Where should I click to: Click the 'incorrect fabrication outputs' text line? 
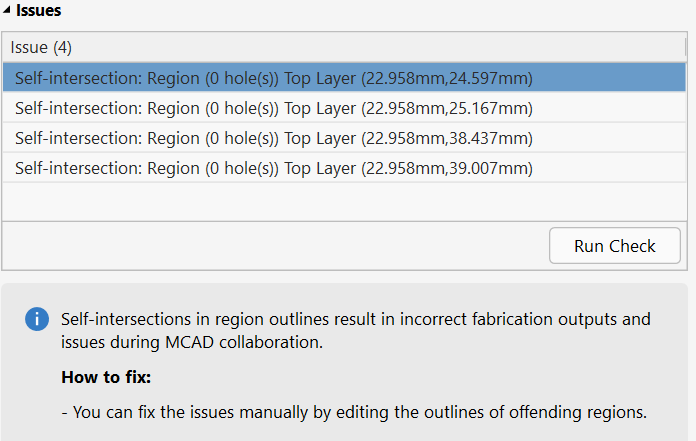(355, 320)
